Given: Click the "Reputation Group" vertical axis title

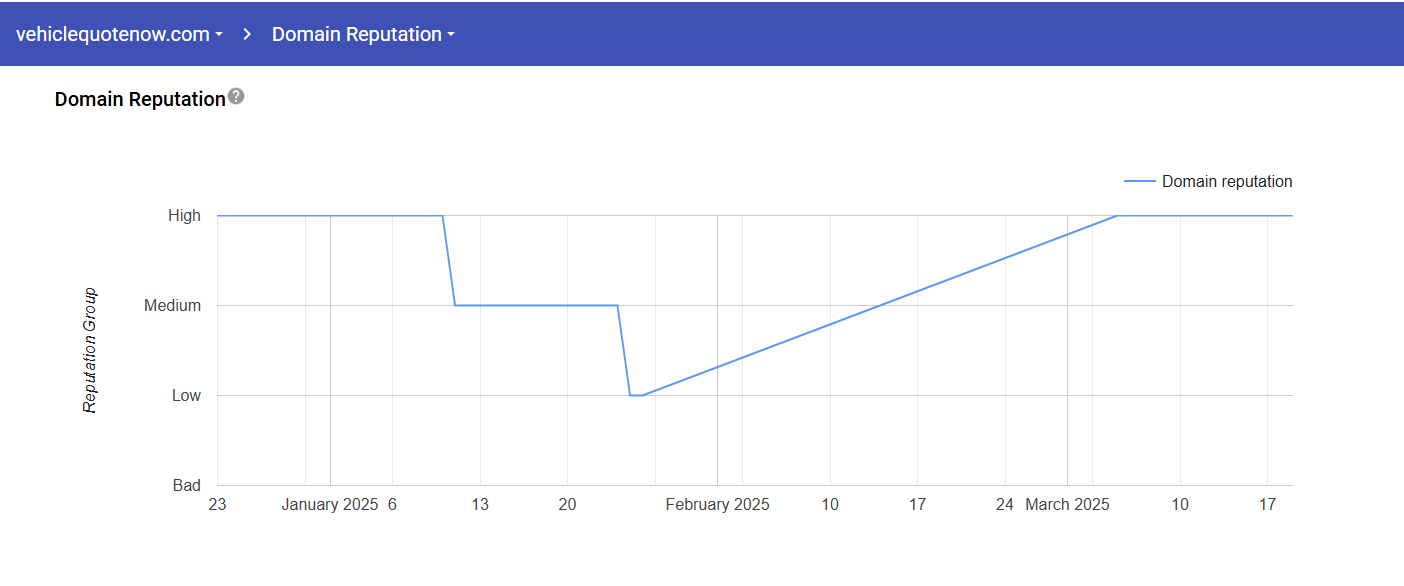Looking at the screenshot, I should click(90, 350).
